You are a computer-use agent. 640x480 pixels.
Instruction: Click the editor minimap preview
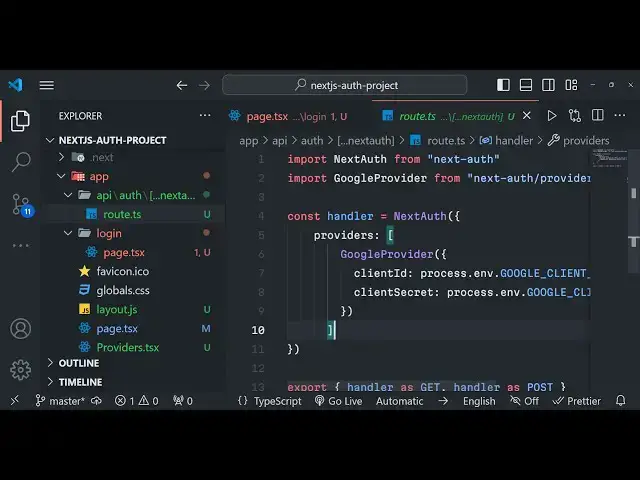[x=610, y=158]
